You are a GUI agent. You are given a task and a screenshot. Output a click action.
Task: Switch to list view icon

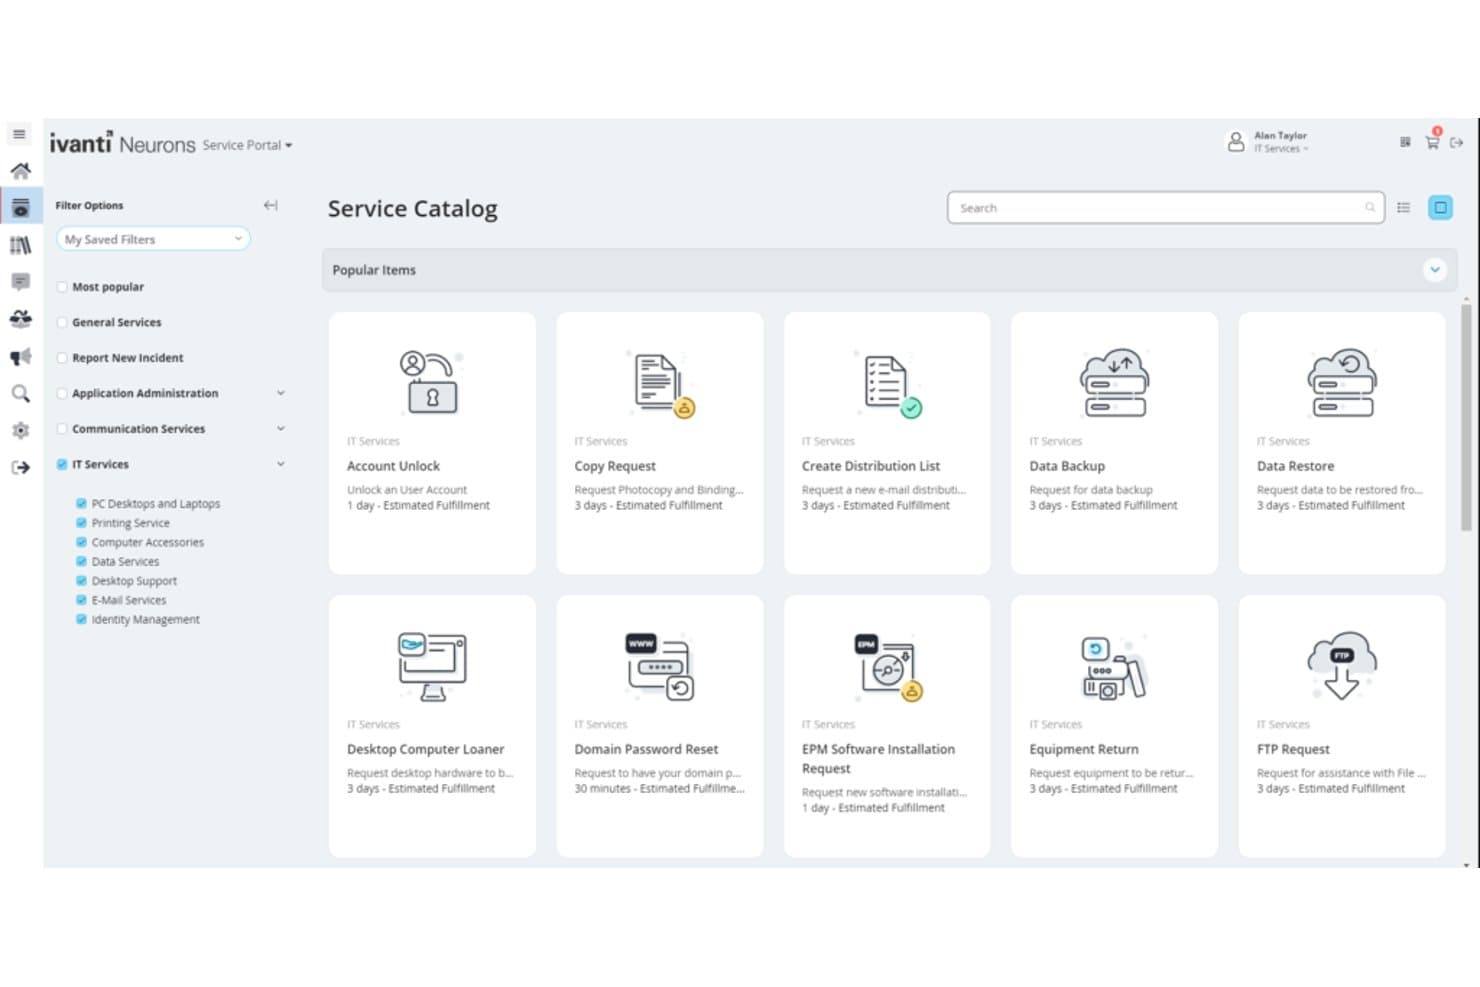[x=1404, y=208]
